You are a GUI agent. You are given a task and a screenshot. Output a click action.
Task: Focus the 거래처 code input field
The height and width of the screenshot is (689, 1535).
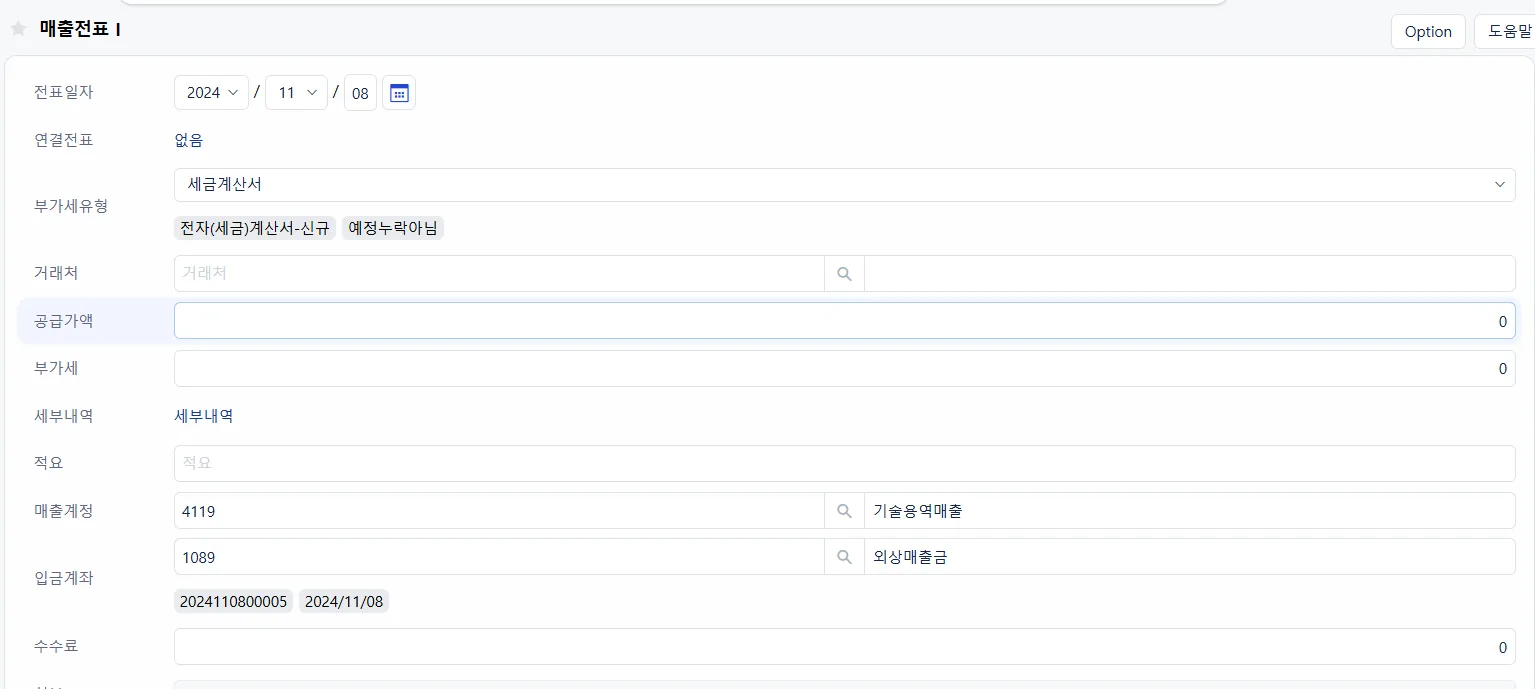(499, 274)
